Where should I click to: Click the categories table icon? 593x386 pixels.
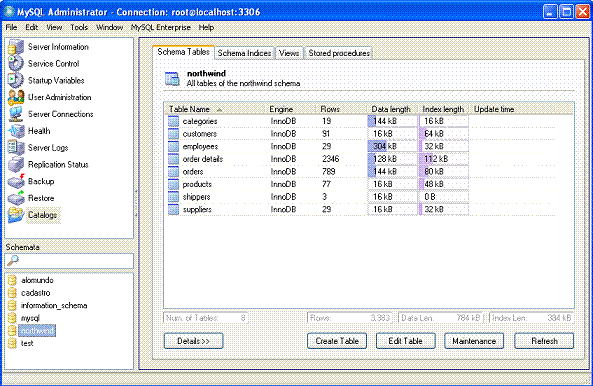(173, 121)
